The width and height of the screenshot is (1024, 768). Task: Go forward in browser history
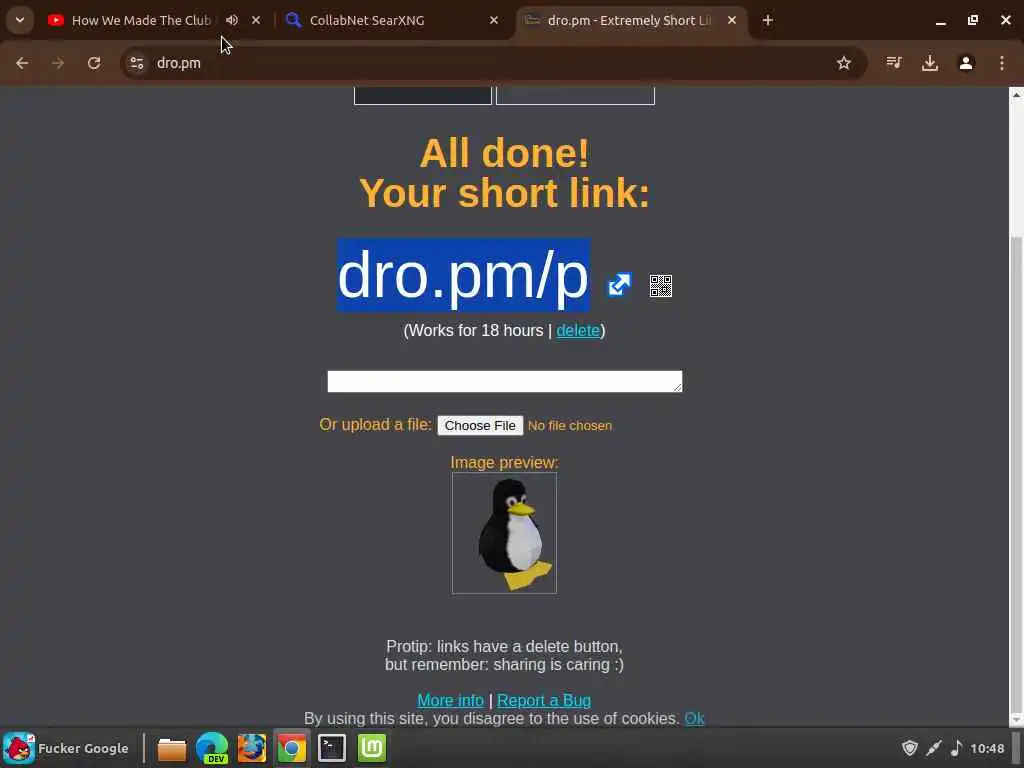click(x=58, y=63)
